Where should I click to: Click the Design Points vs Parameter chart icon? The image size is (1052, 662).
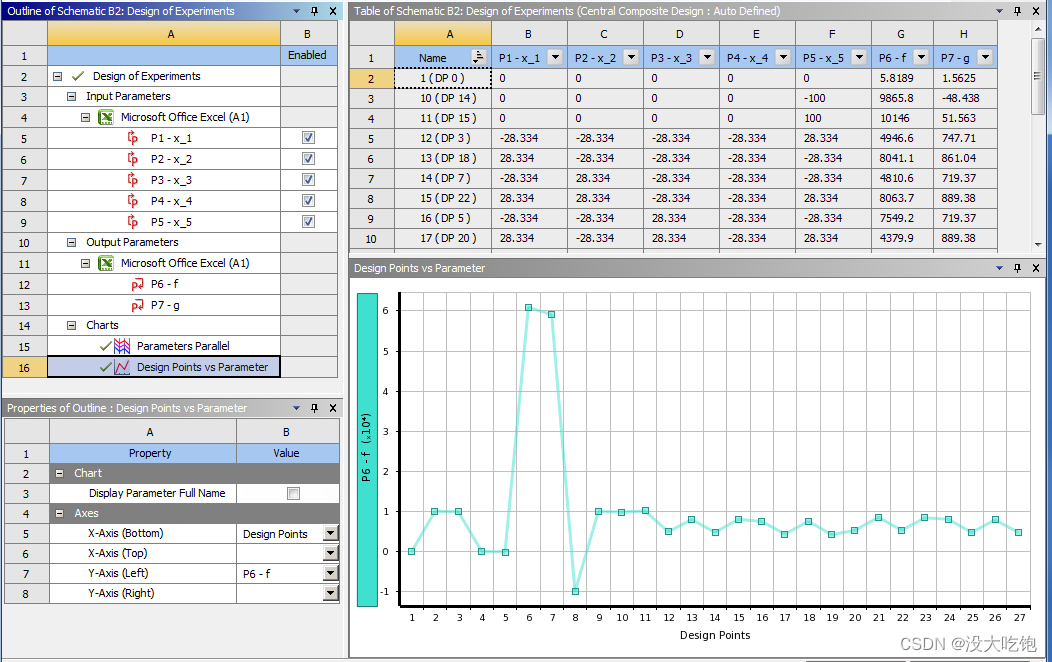pos(123,367)
